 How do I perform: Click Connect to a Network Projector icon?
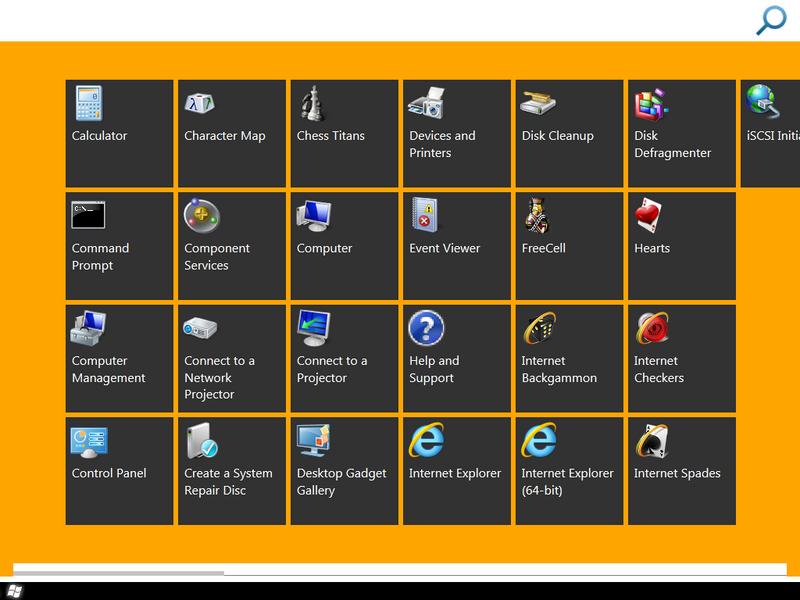point(200,328)
